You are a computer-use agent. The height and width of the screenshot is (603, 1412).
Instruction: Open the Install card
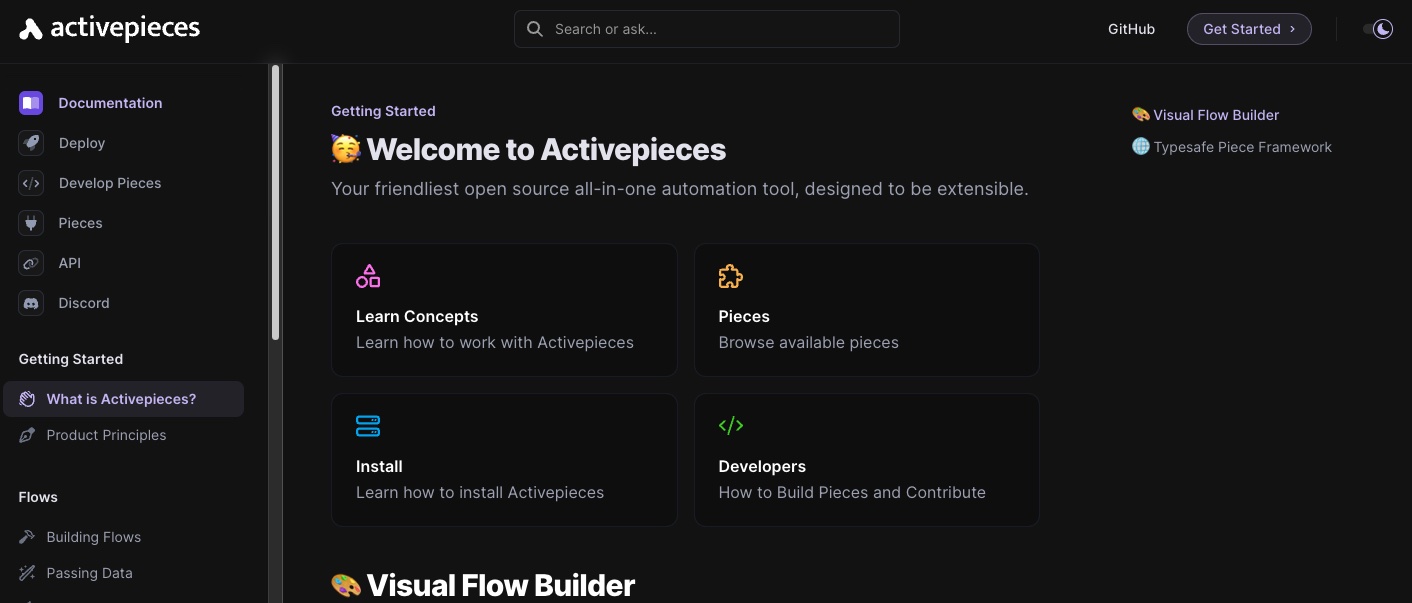coord(504,460)
